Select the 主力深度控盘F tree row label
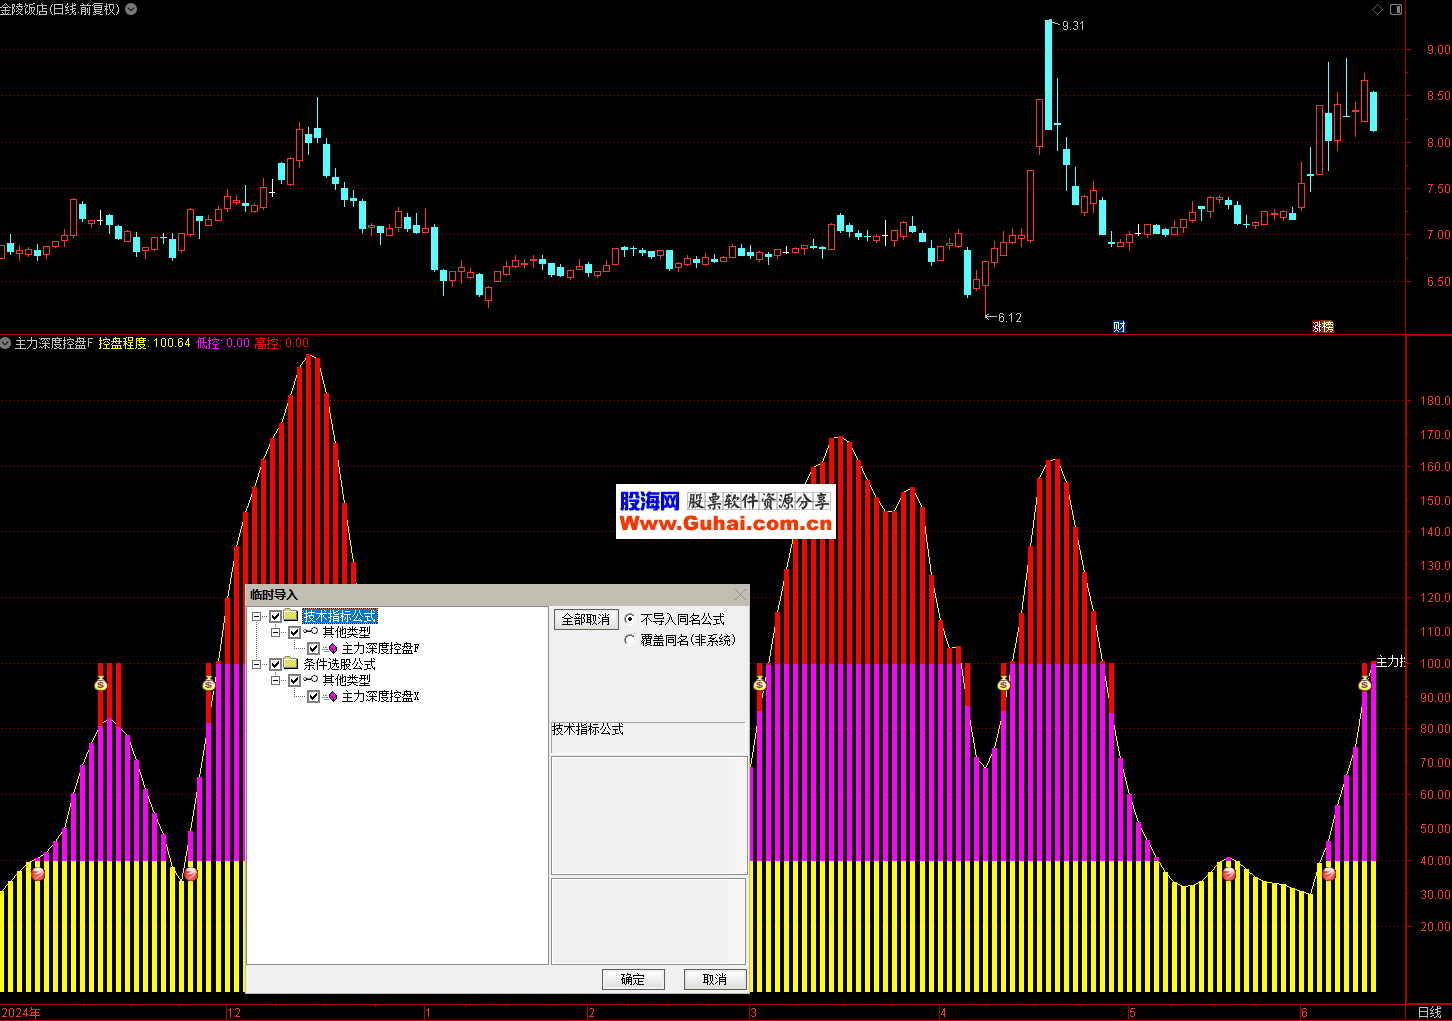The height and width of the screenshot is (1021, 1452). (380, 649)
